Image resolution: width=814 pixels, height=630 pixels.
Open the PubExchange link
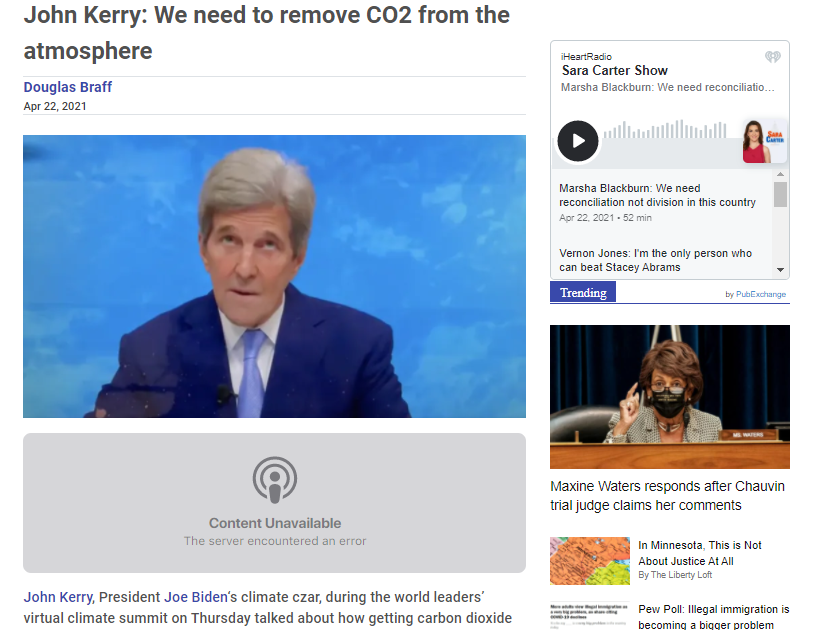point(761,294)
